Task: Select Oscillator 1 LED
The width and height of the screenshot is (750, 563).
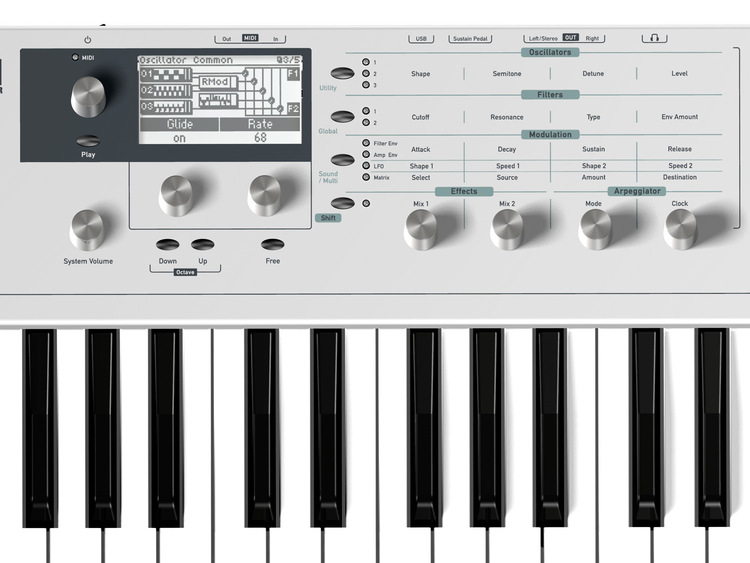Action: coord(366,62)
